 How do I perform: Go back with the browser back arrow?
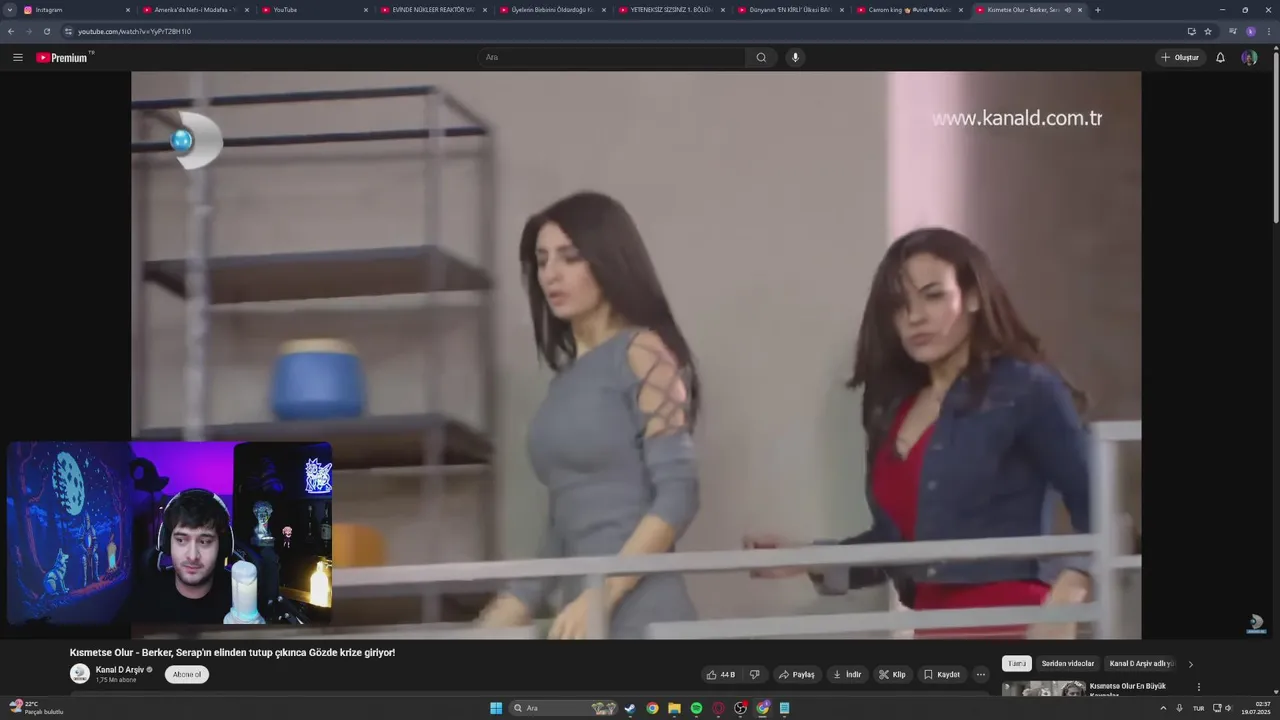click(x=11, y=31)
